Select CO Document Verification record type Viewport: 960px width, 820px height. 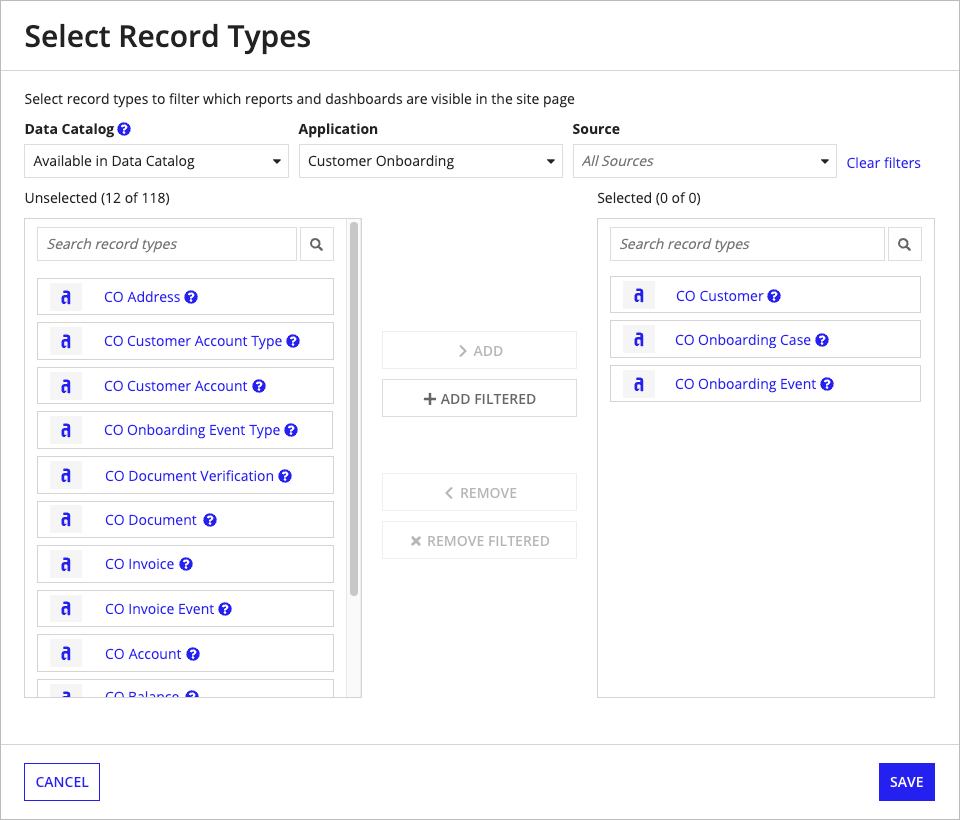[x=186, y=475]
